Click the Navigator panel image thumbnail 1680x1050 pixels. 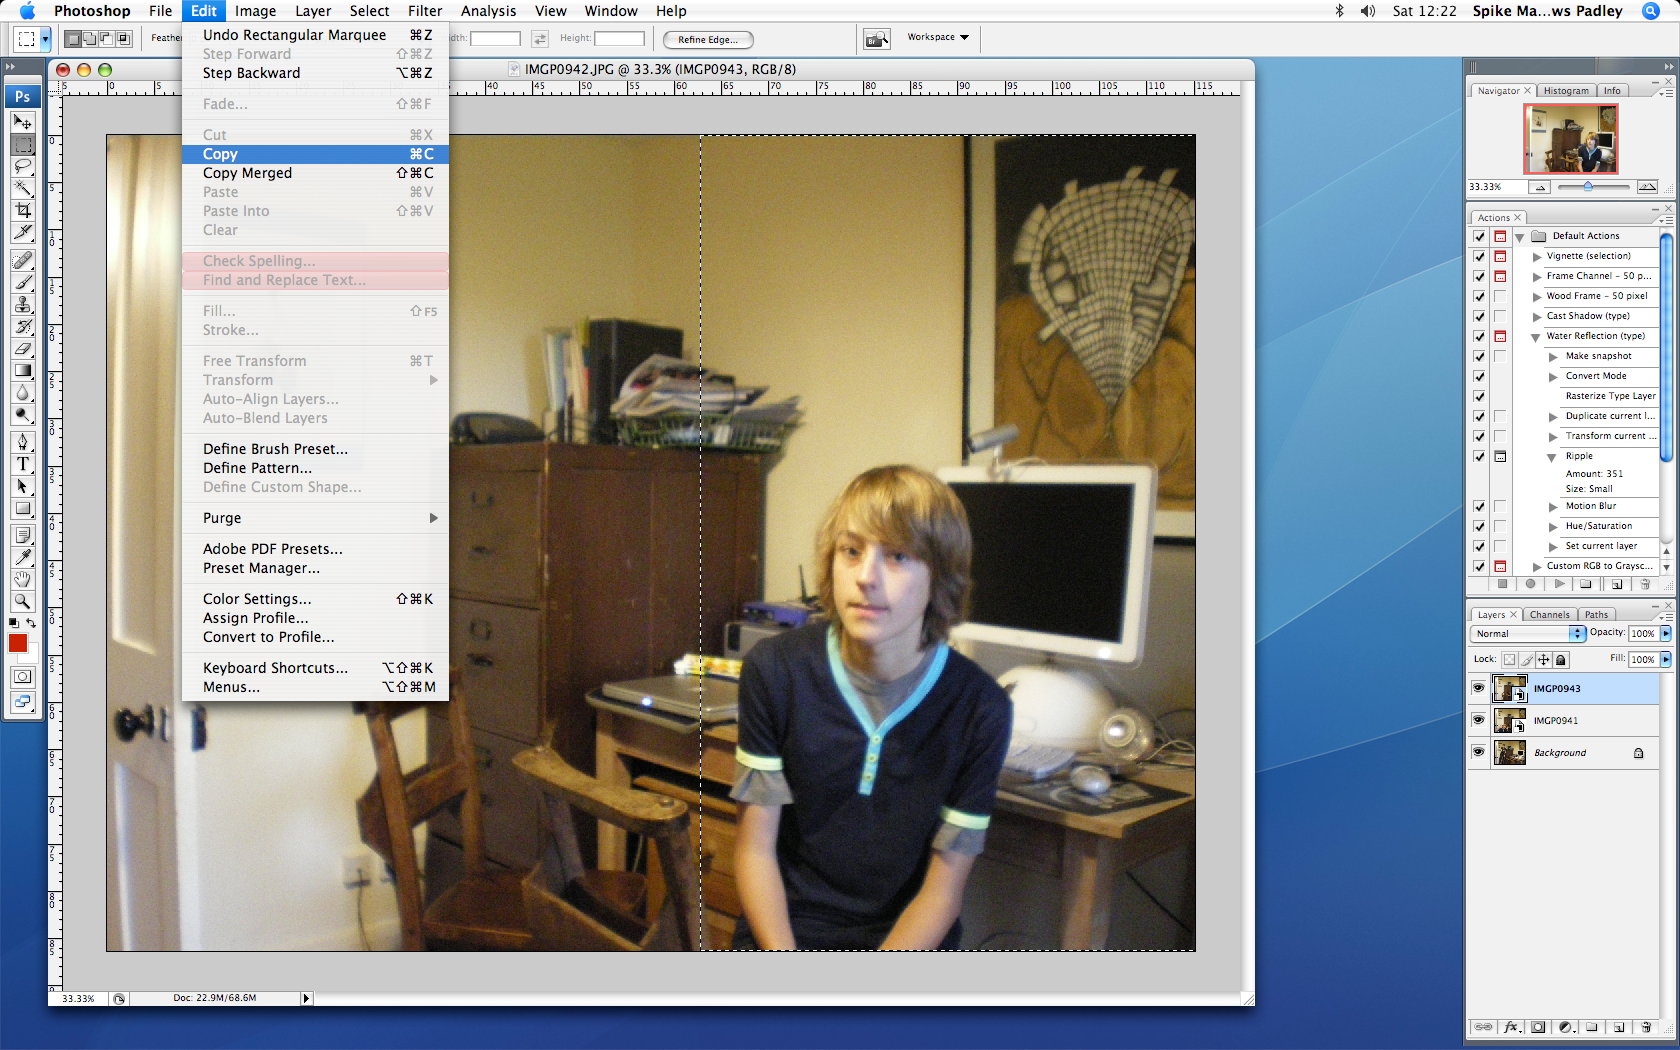coord(1570,139)
